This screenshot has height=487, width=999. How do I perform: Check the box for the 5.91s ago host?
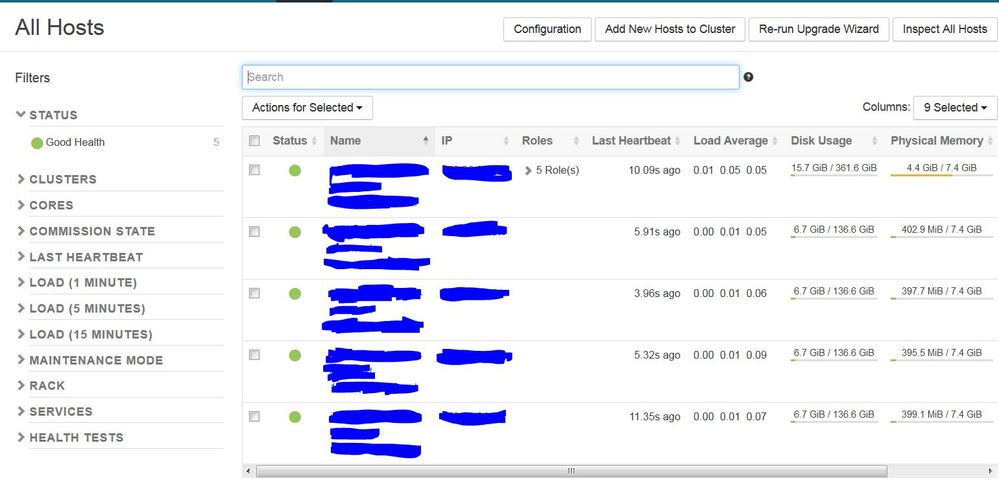point(254,232)
